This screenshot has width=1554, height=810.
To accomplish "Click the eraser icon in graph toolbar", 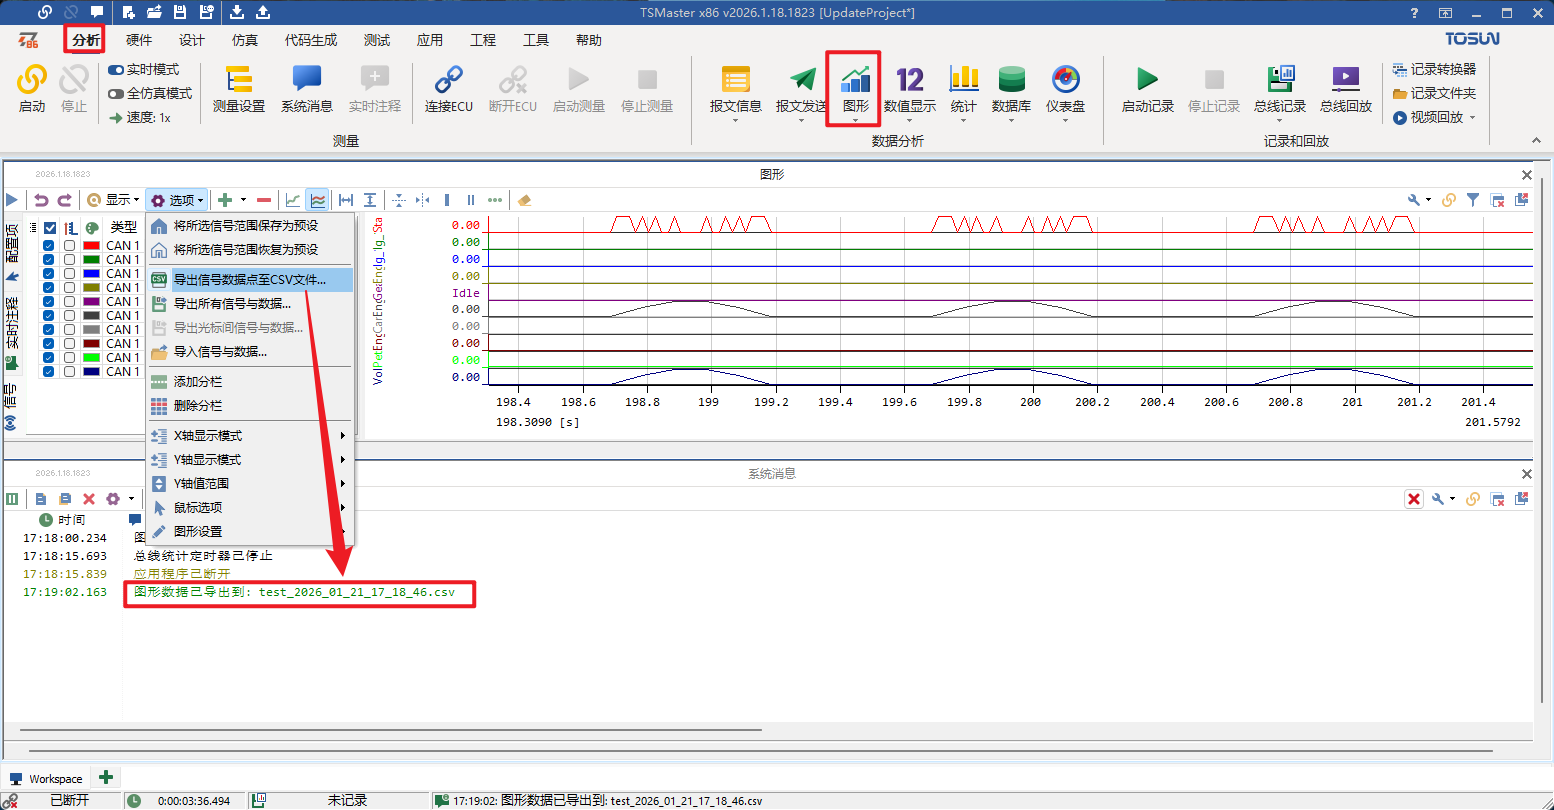I will click(x=525, y=200).
